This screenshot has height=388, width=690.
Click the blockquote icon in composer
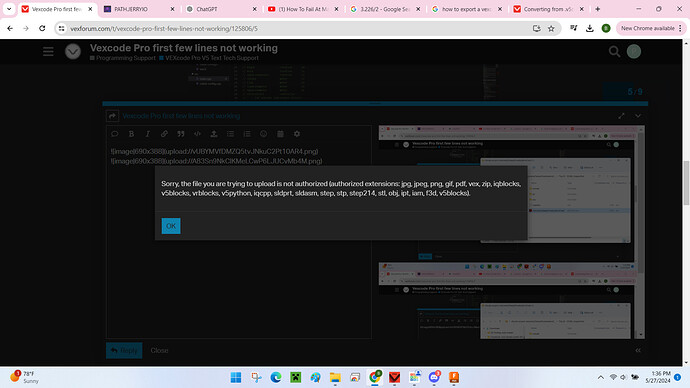[181, 134]
